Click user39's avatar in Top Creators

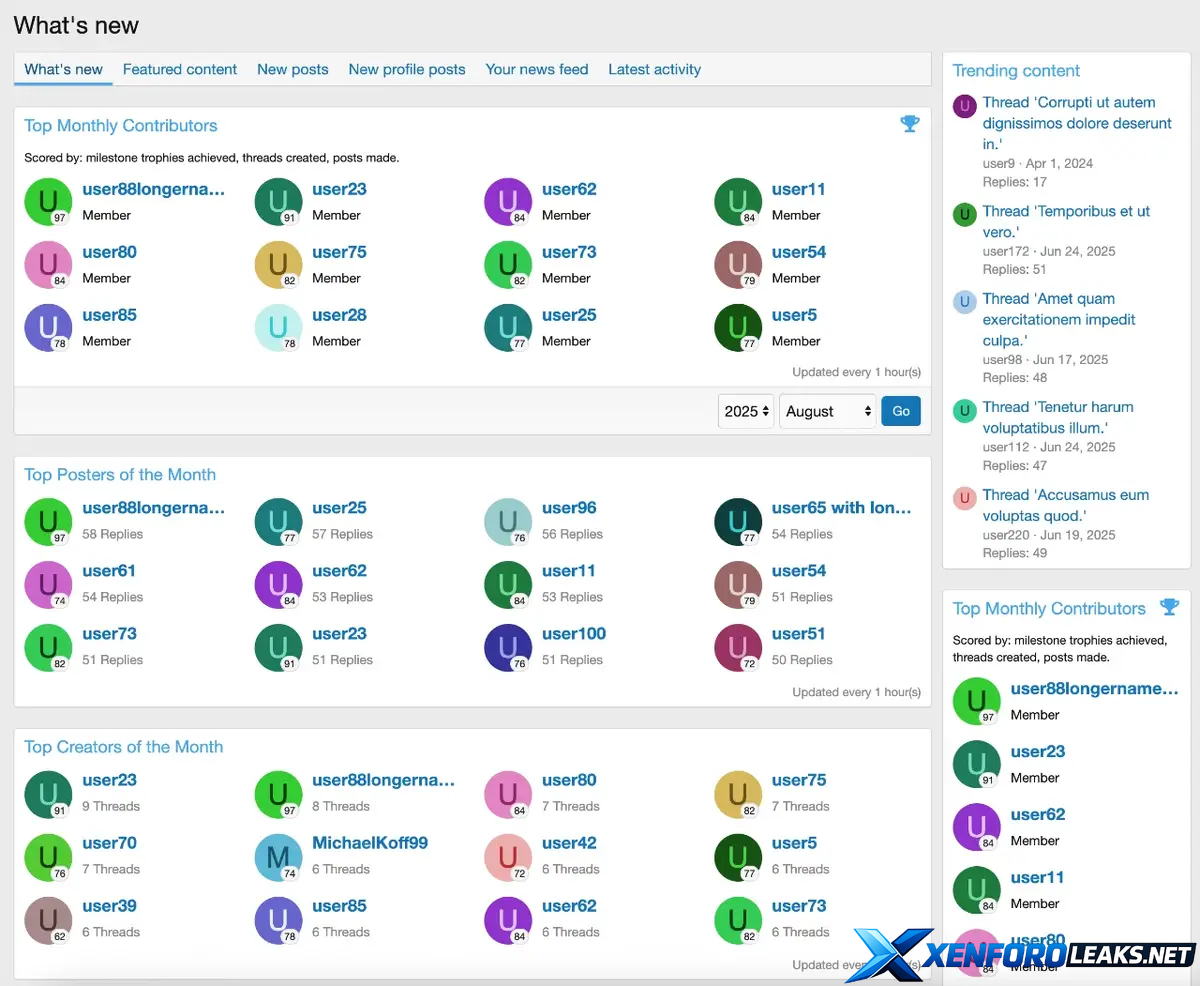tap(48, 920)
